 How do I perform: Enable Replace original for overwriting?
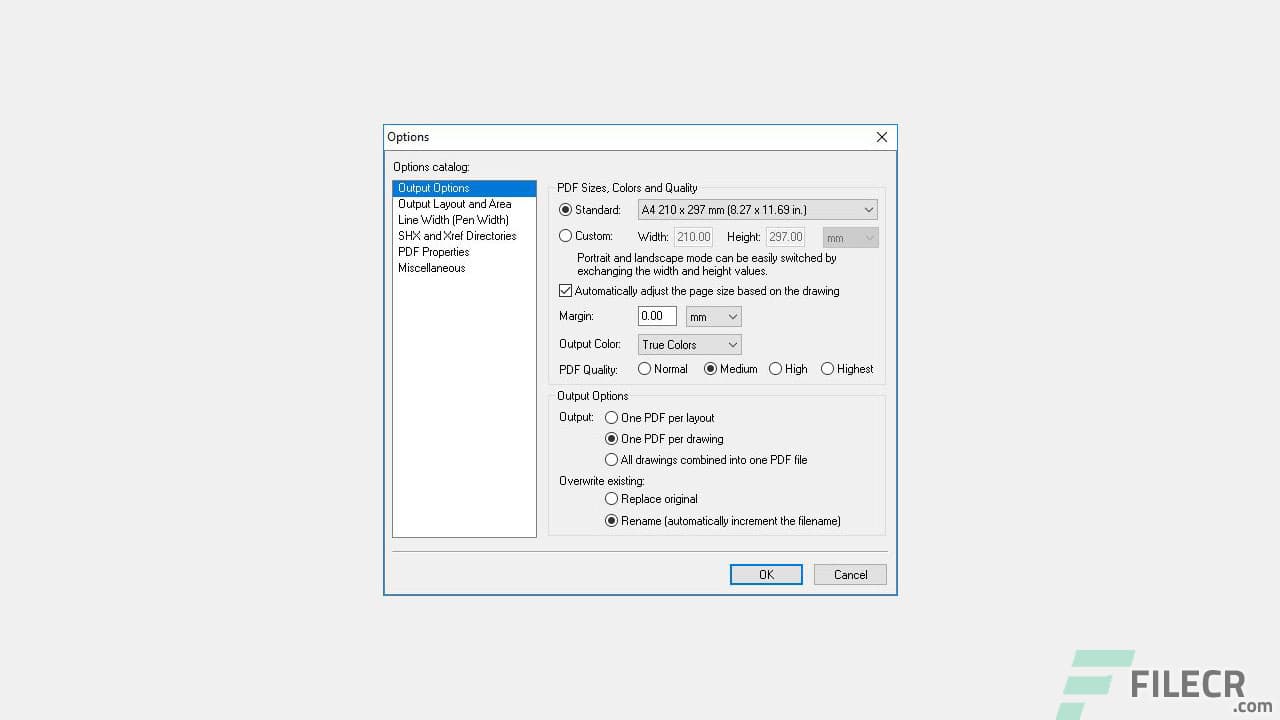coord(611,499)
